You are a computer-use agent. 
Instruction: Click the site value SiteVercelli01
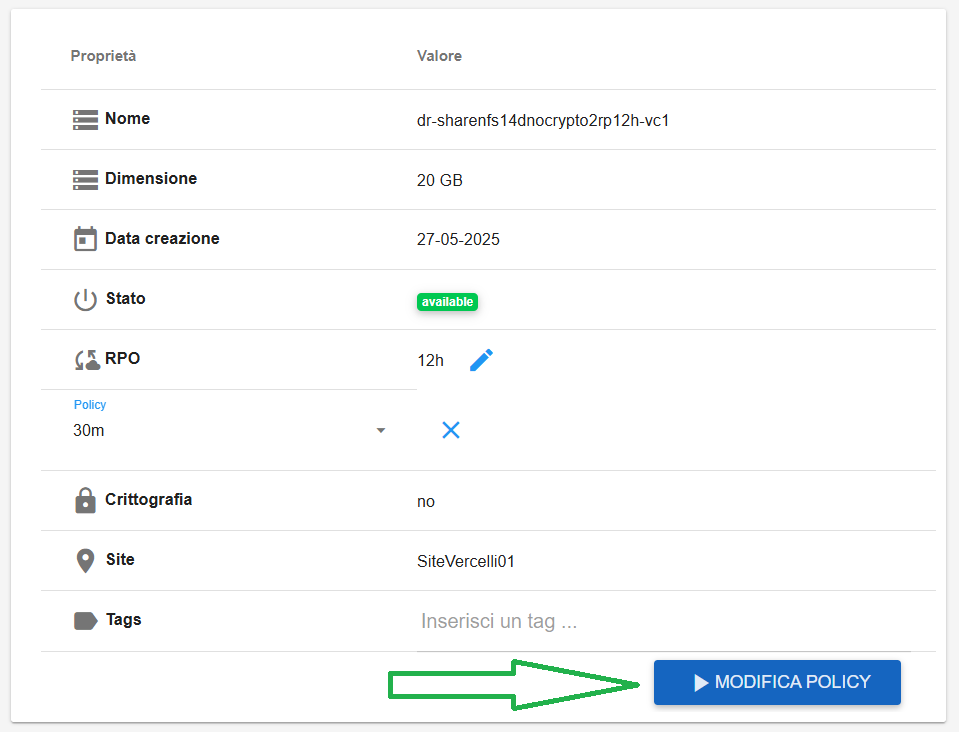[466, 561]
